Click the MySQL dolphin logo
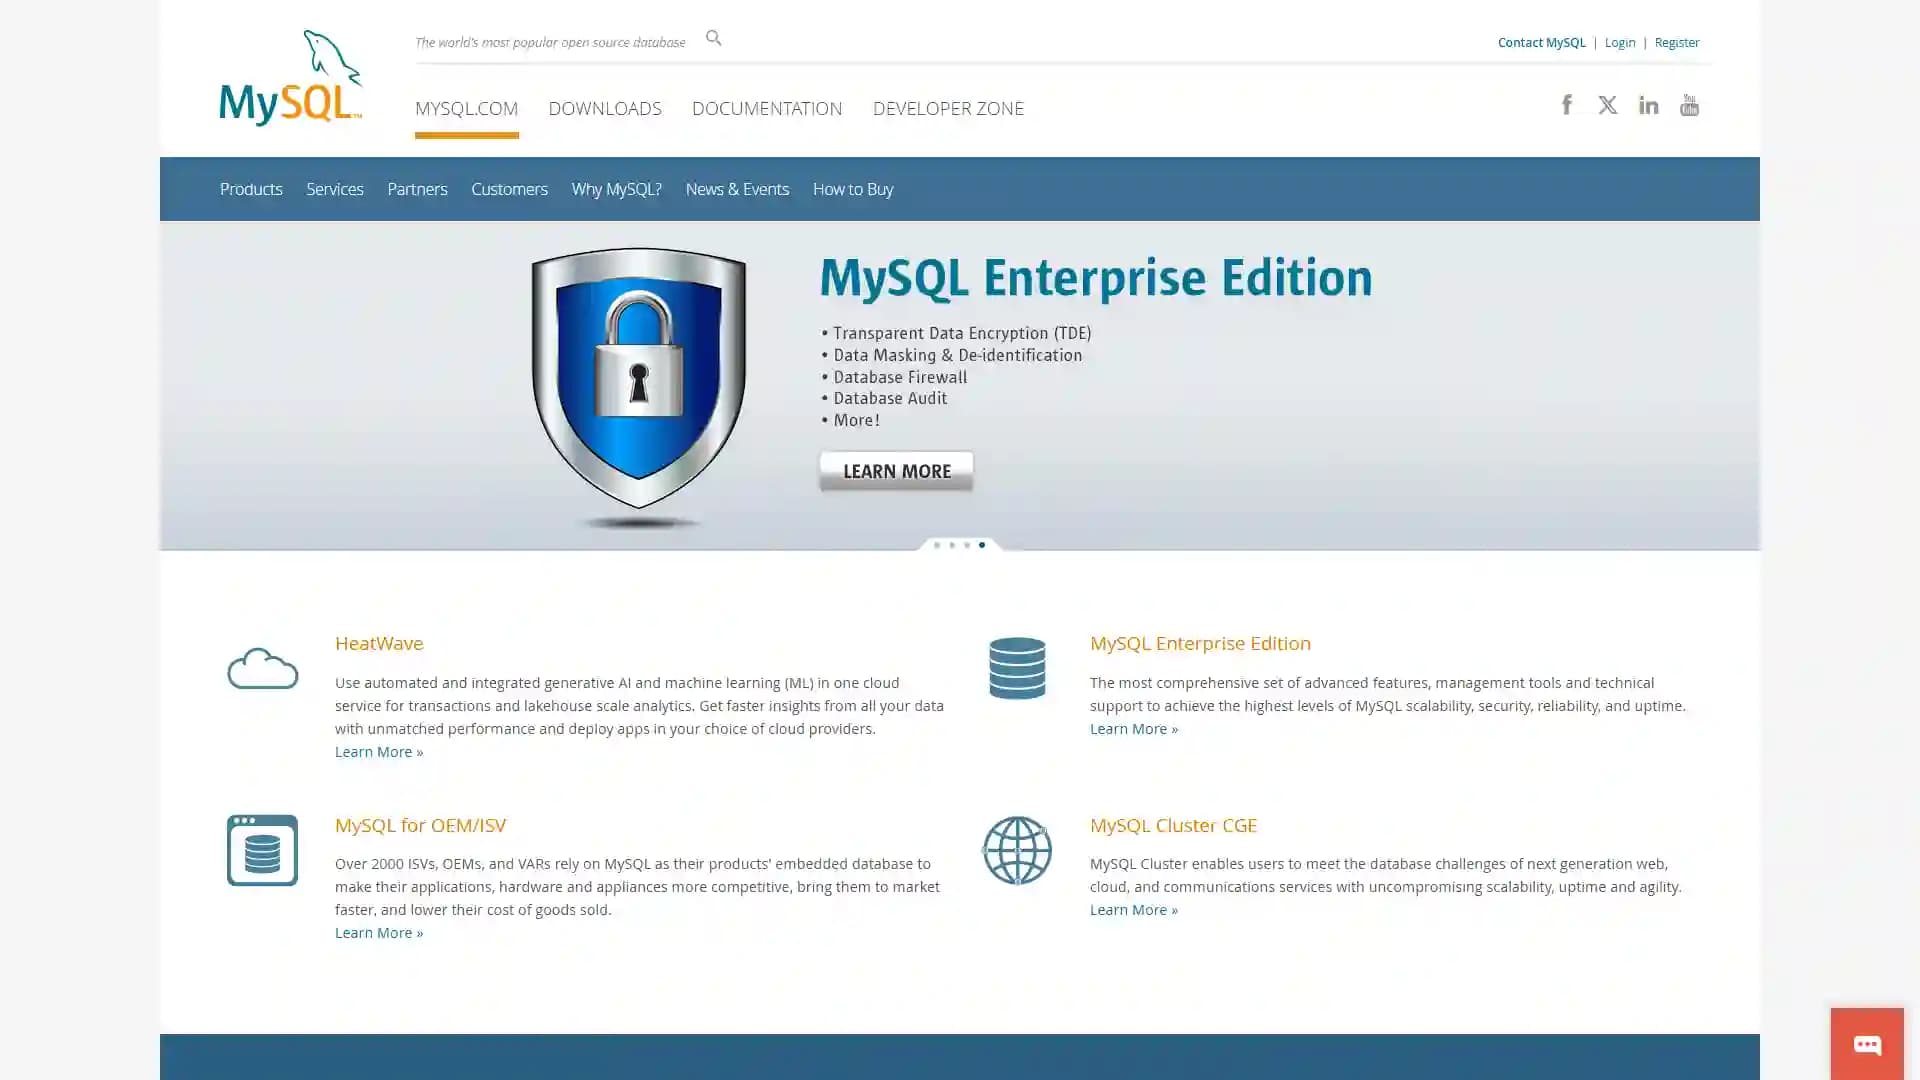 290,78
